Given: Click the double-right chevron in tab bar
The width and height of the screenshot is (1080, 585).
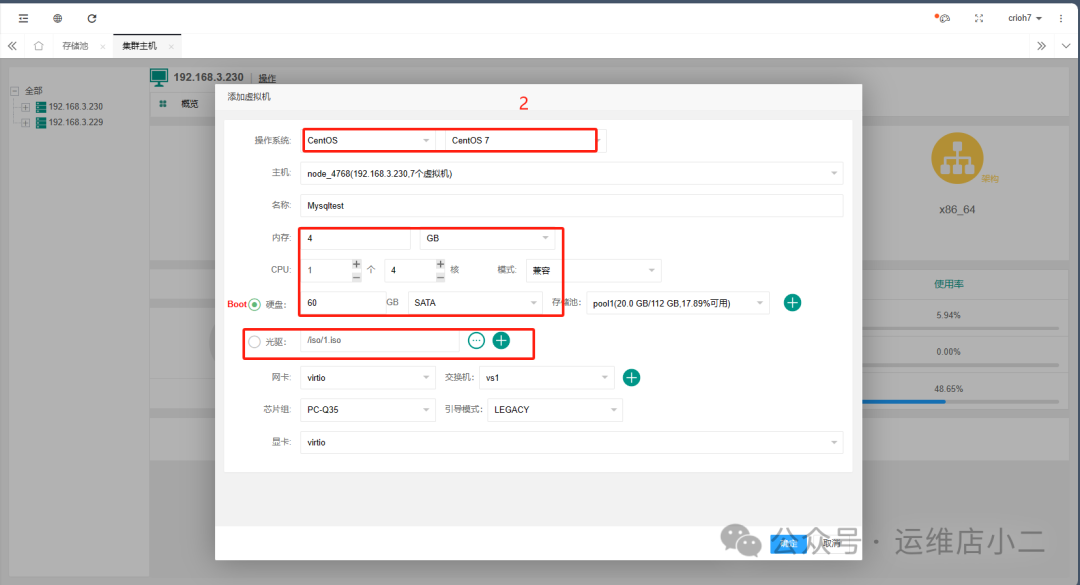Looking at the screenshot, I should click(1041, 46).
